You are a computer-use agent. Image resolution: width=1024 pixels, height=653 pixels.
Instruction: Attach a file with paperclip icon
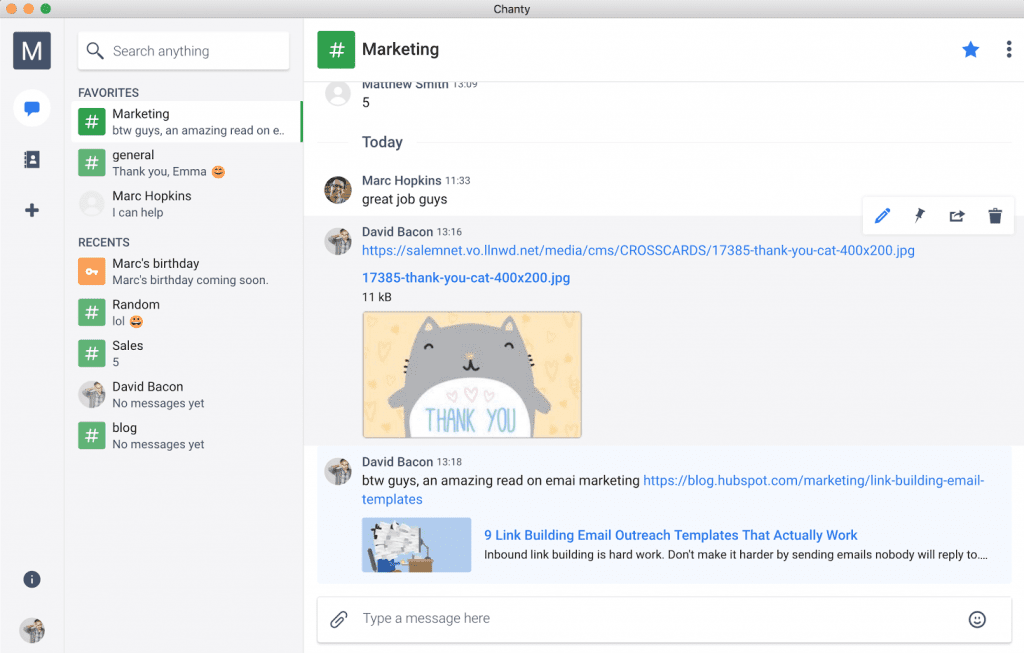point(338,619)
